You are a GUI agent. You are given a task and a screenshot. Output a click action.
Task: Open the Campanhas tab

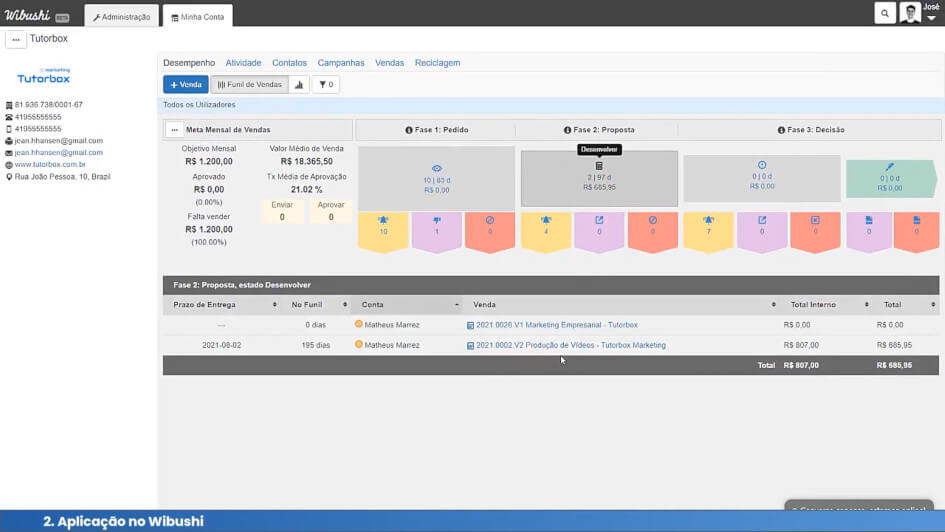341,63
